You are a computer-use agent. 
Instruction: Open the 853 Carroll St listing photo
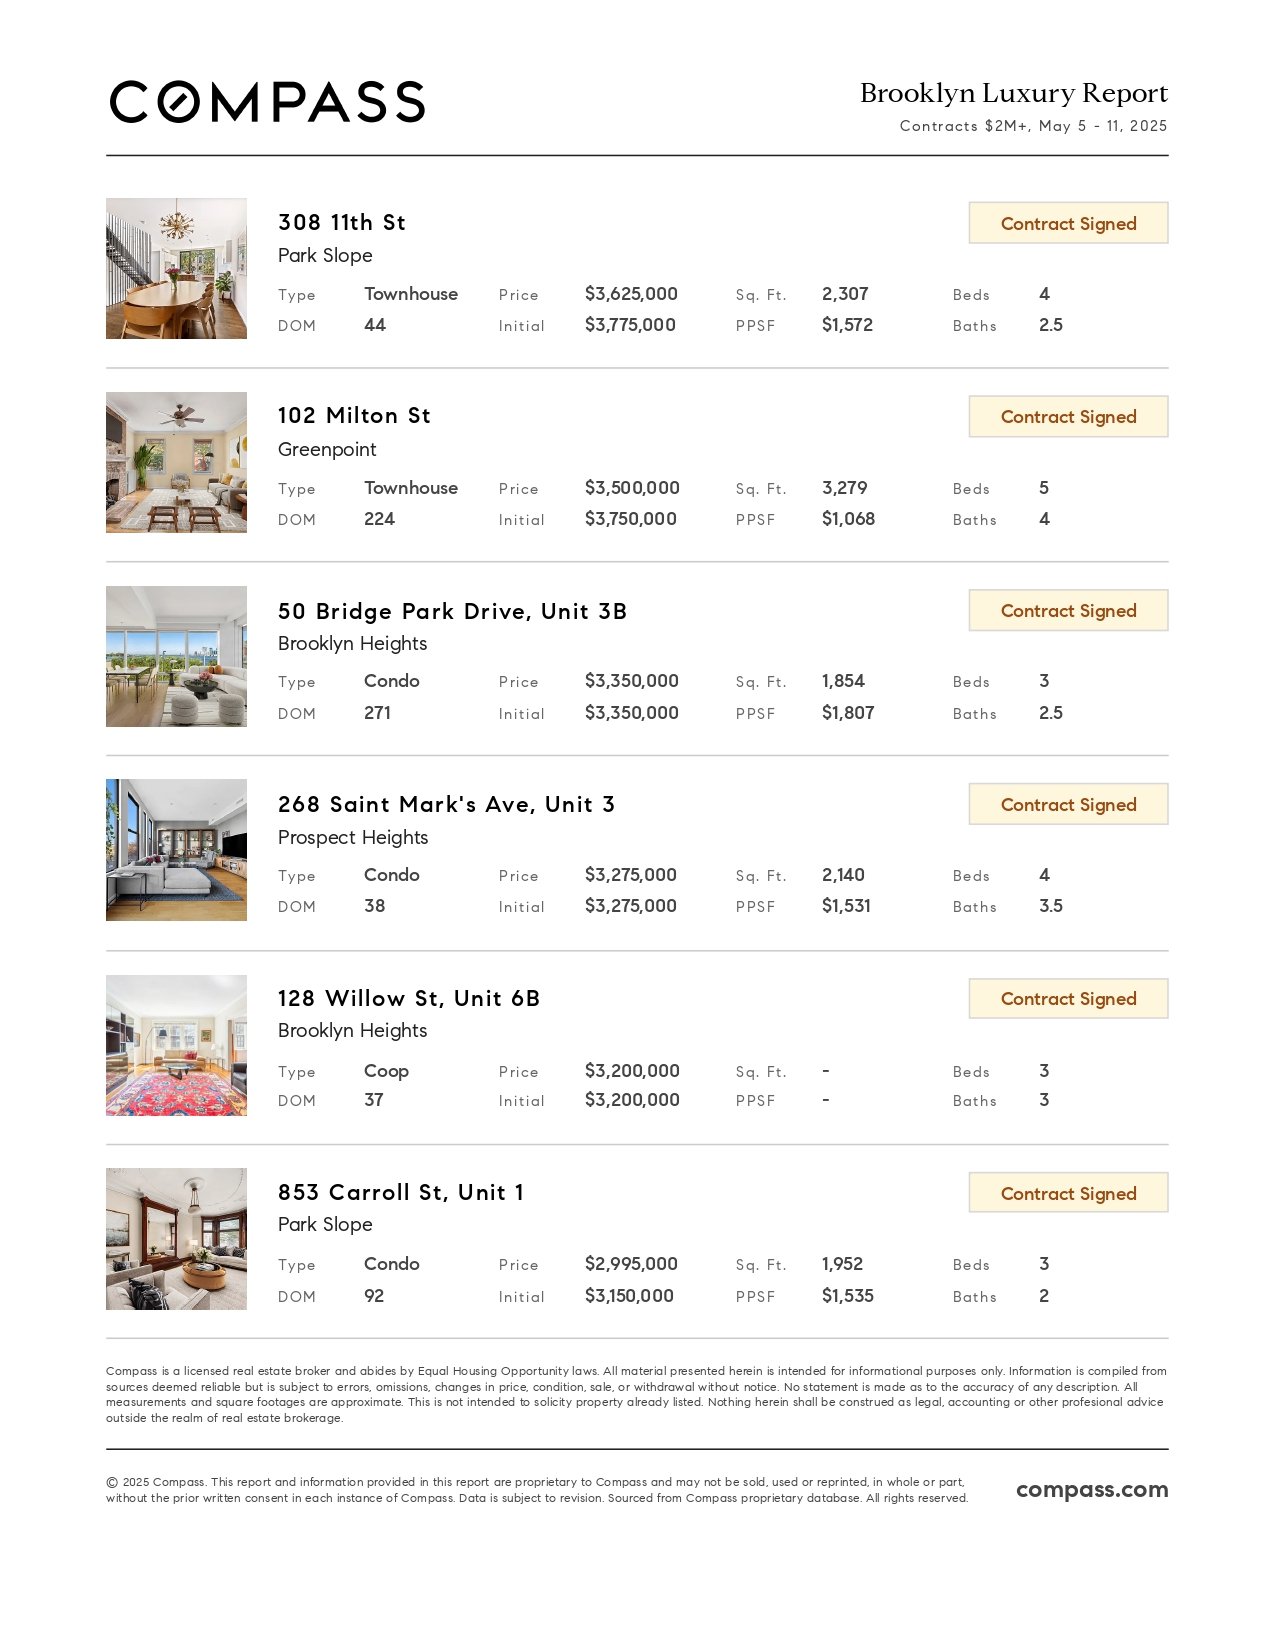click(176, 1239)
